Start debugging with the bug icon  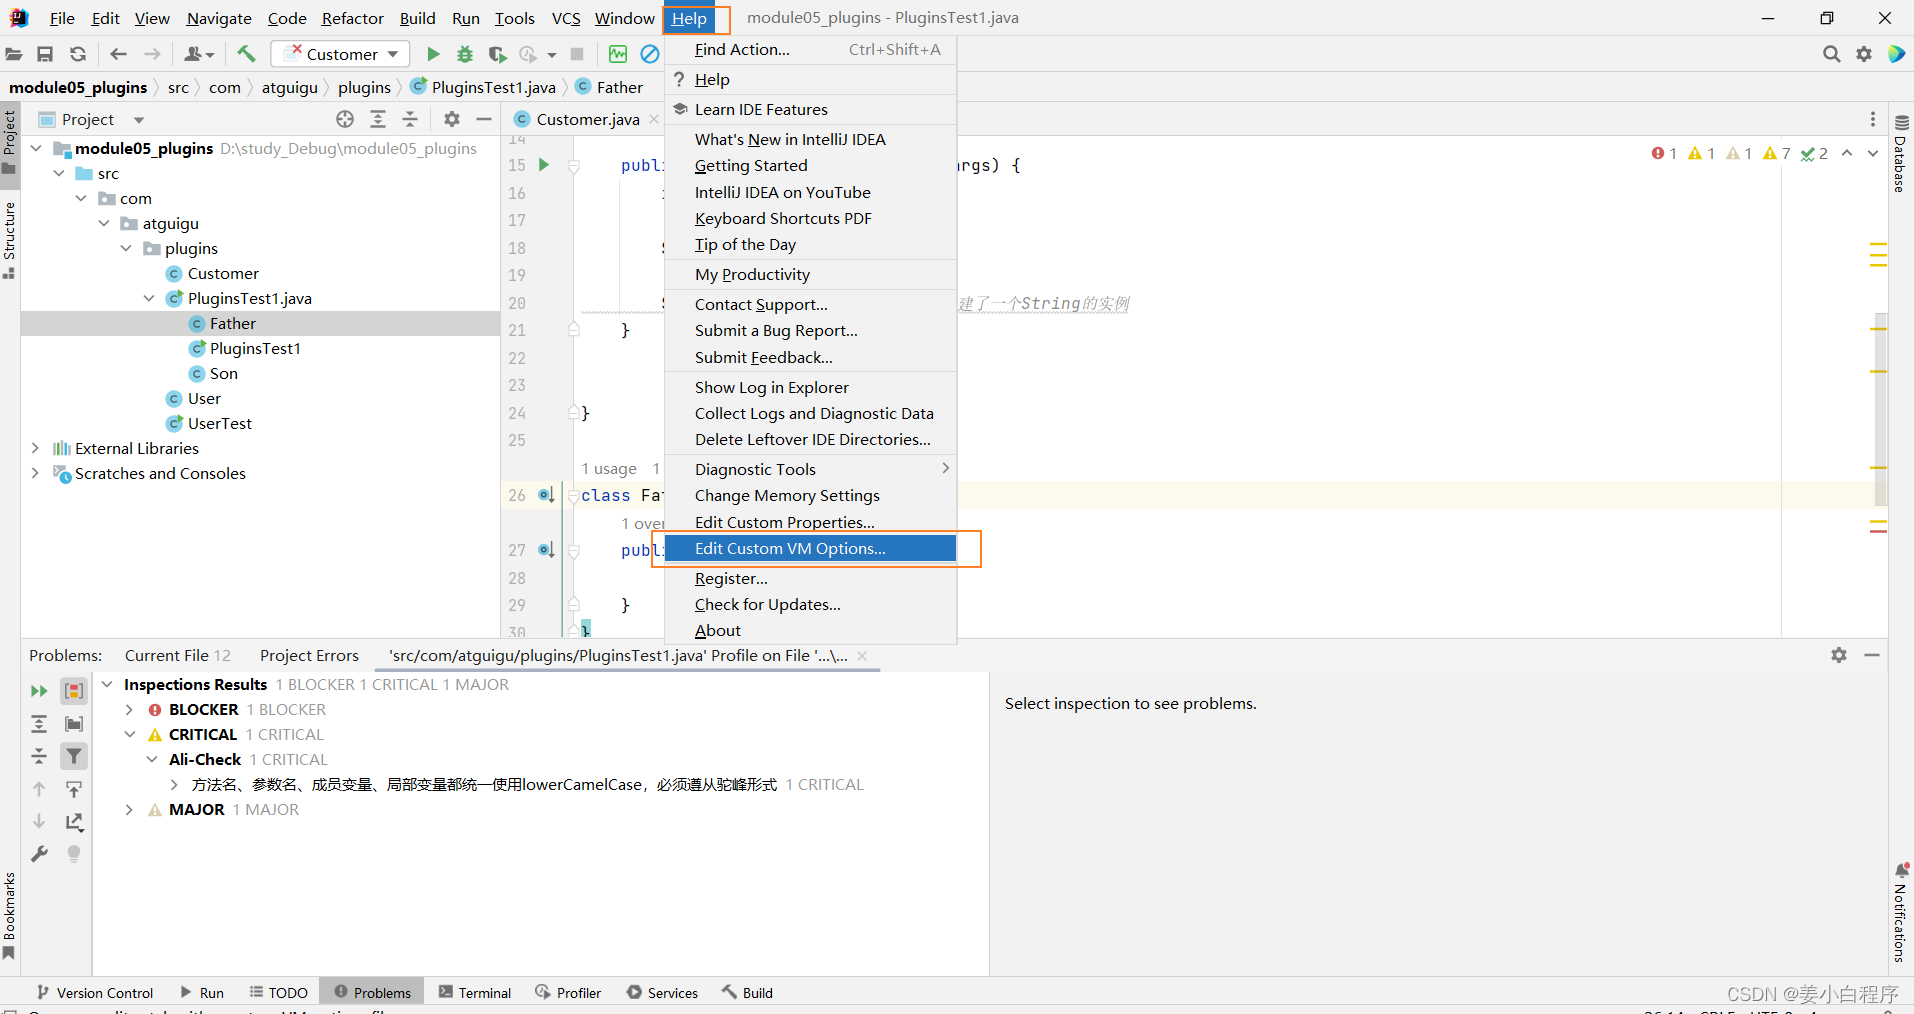(465, 54)
